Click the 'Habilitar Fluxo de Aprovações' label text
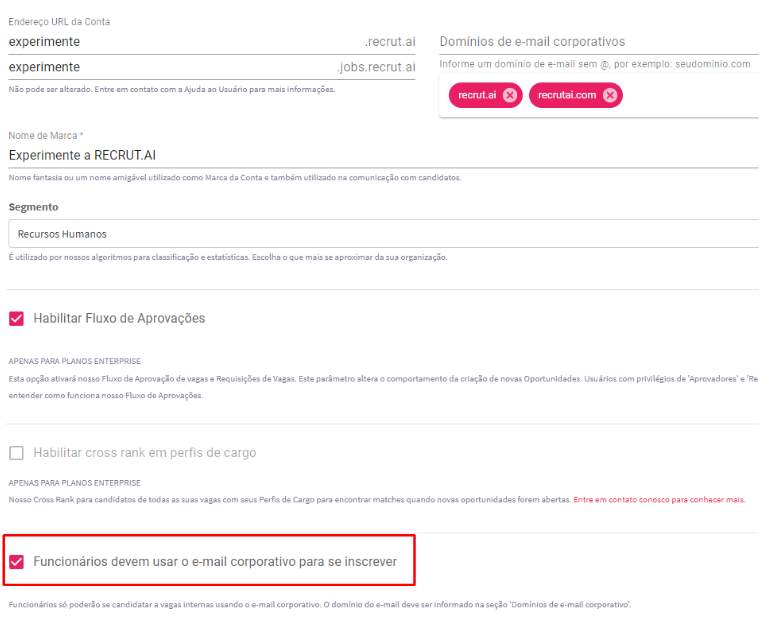The width and height of the screenshot is (773, 618). [x=119, y=318]
